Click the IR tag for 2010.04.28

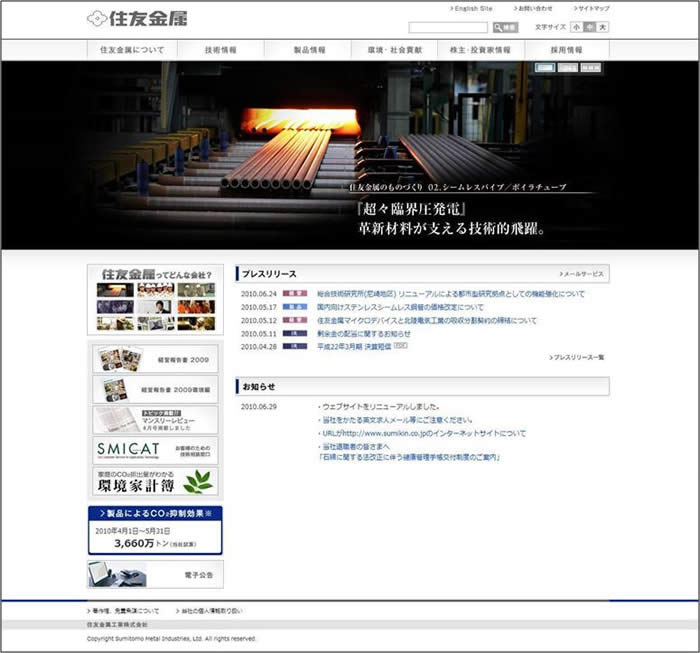point(295,346)
